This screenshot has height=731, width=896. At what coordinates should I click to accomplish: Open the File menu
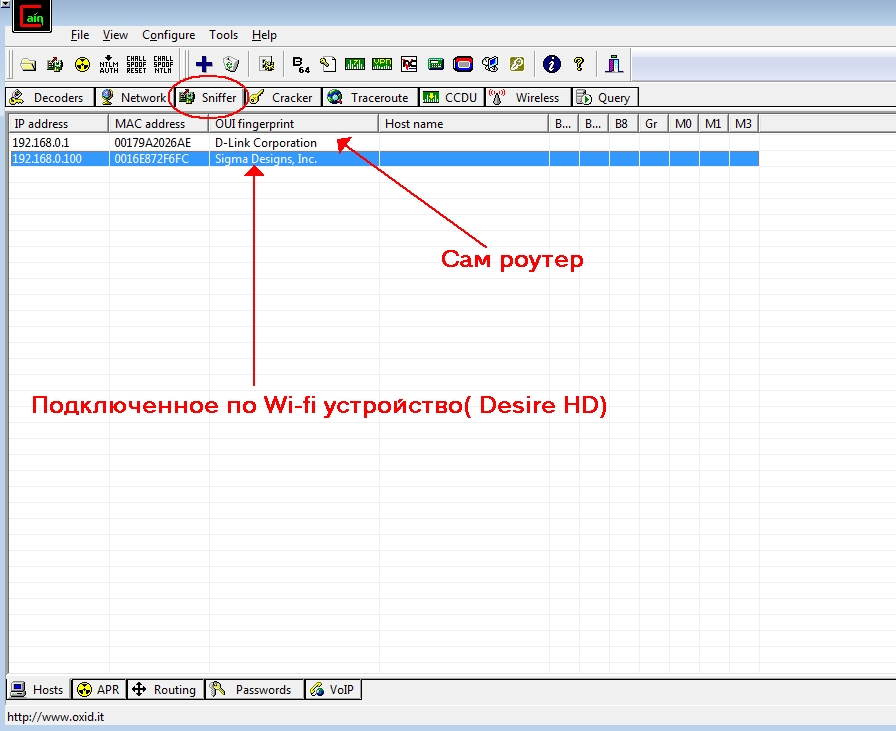click(x=80, y=35)
